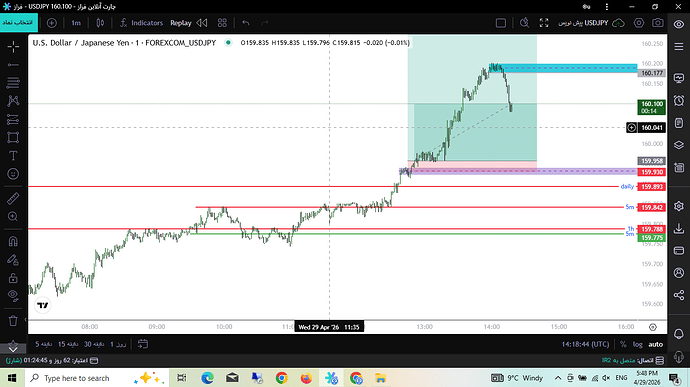Open the time axis settings icon beside 16:00
Viewport: 690px width, 387px height.
[x=653, y=327]
